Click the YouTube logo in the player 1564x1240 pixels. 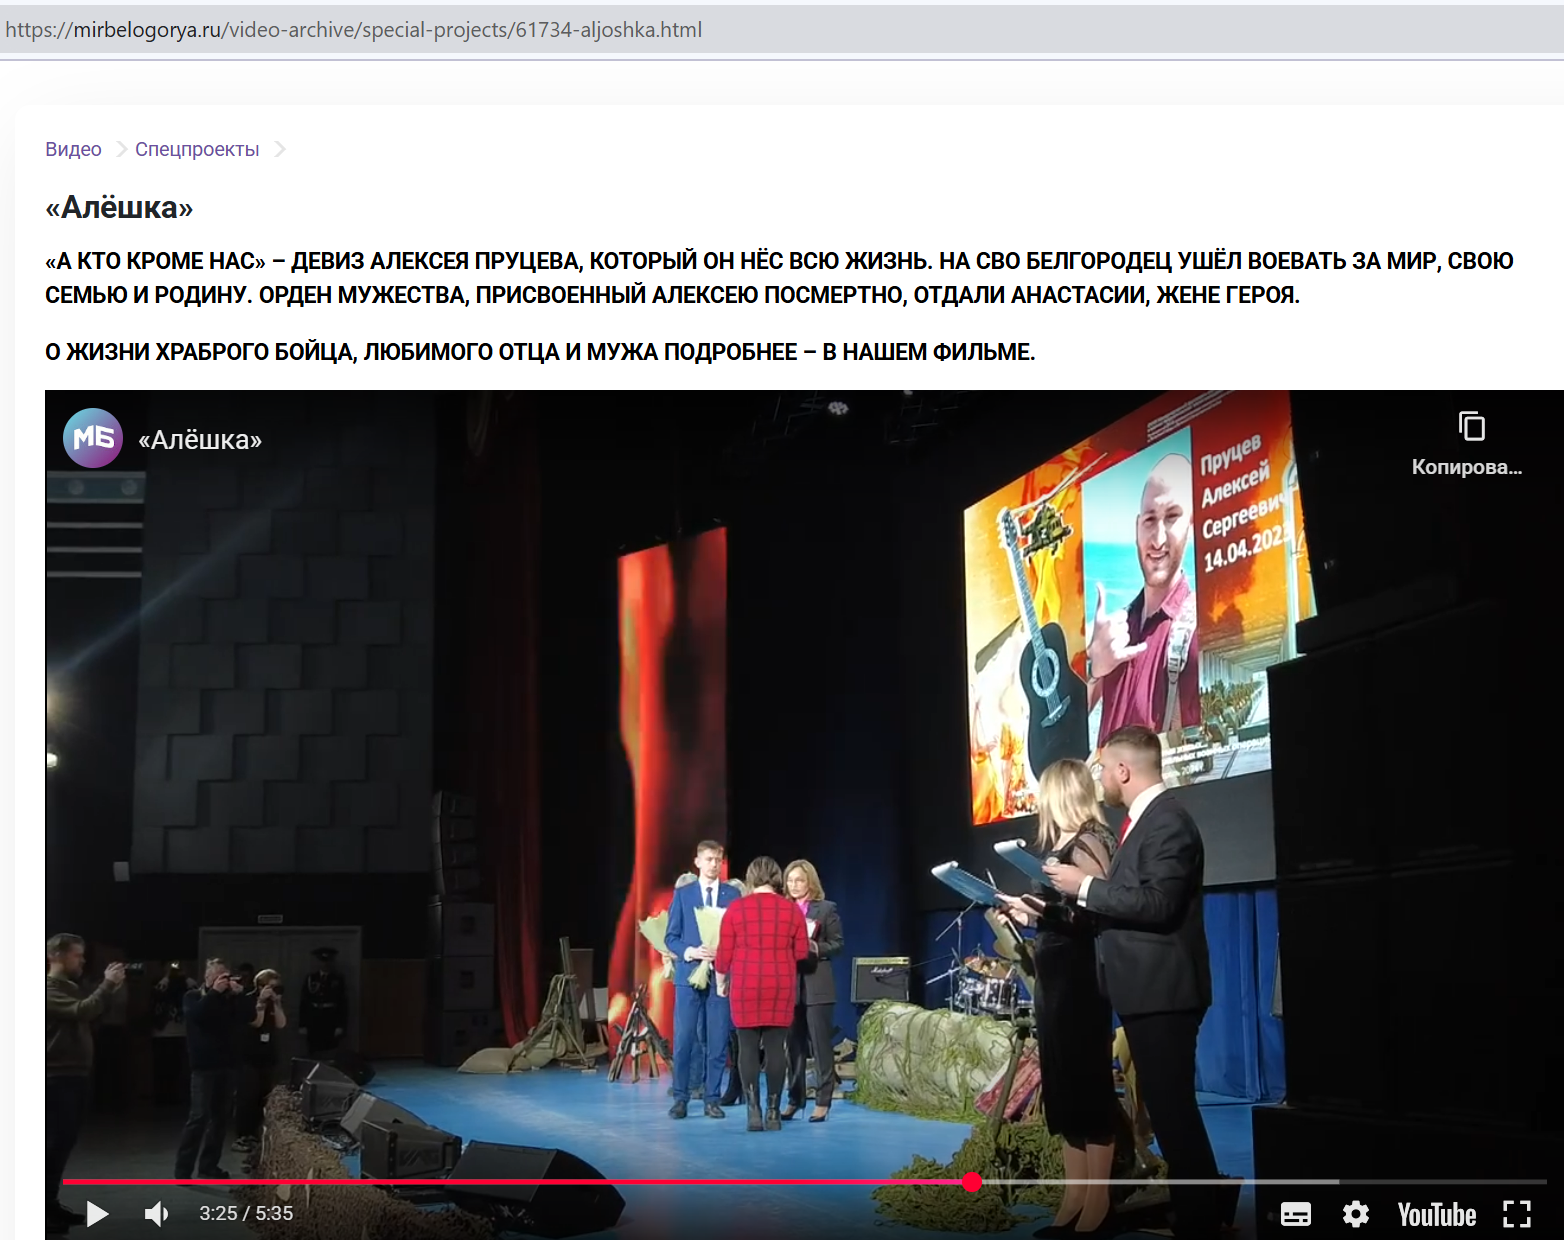[1436, 1214]
